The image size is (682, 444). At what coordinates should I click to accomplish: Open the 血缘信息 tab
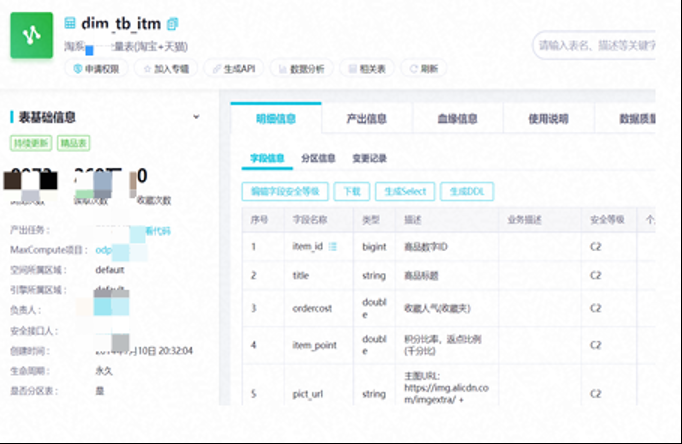coord(457,118)
